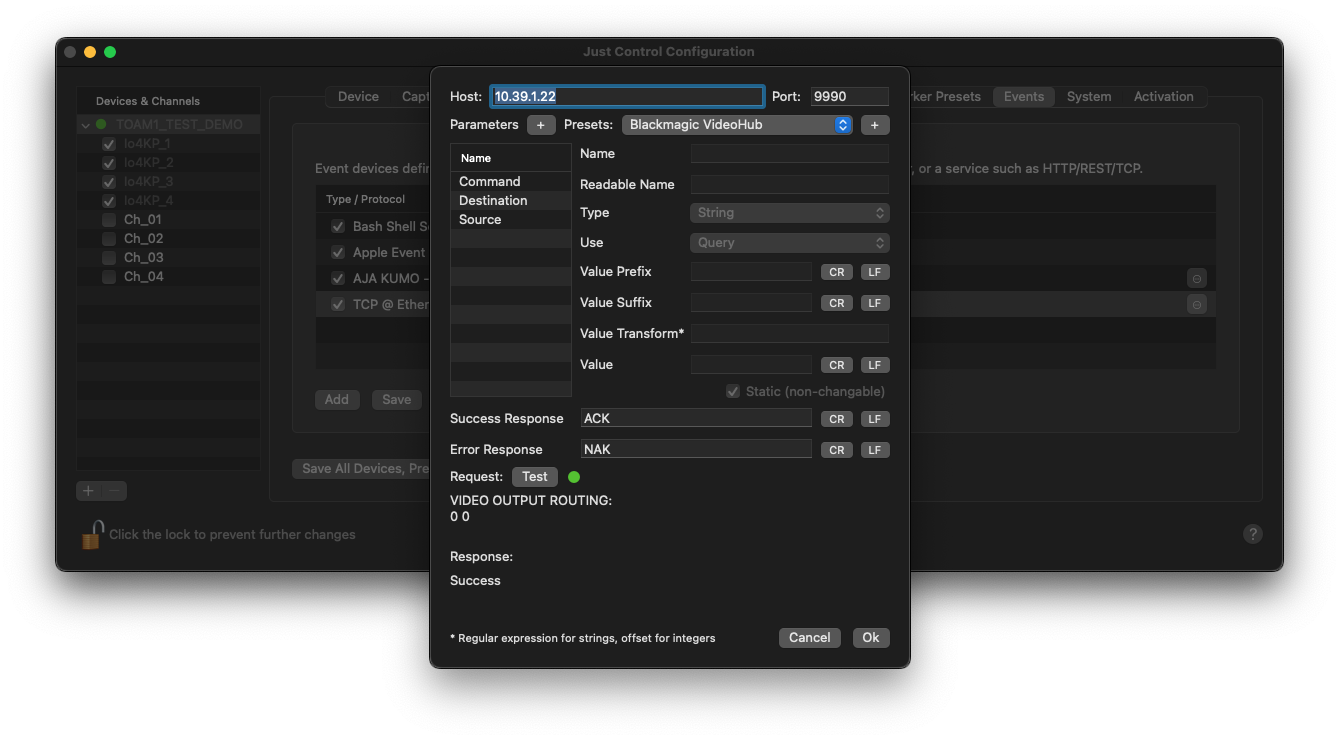Click the options icon on AJA KUMO row

[1196, 279]
